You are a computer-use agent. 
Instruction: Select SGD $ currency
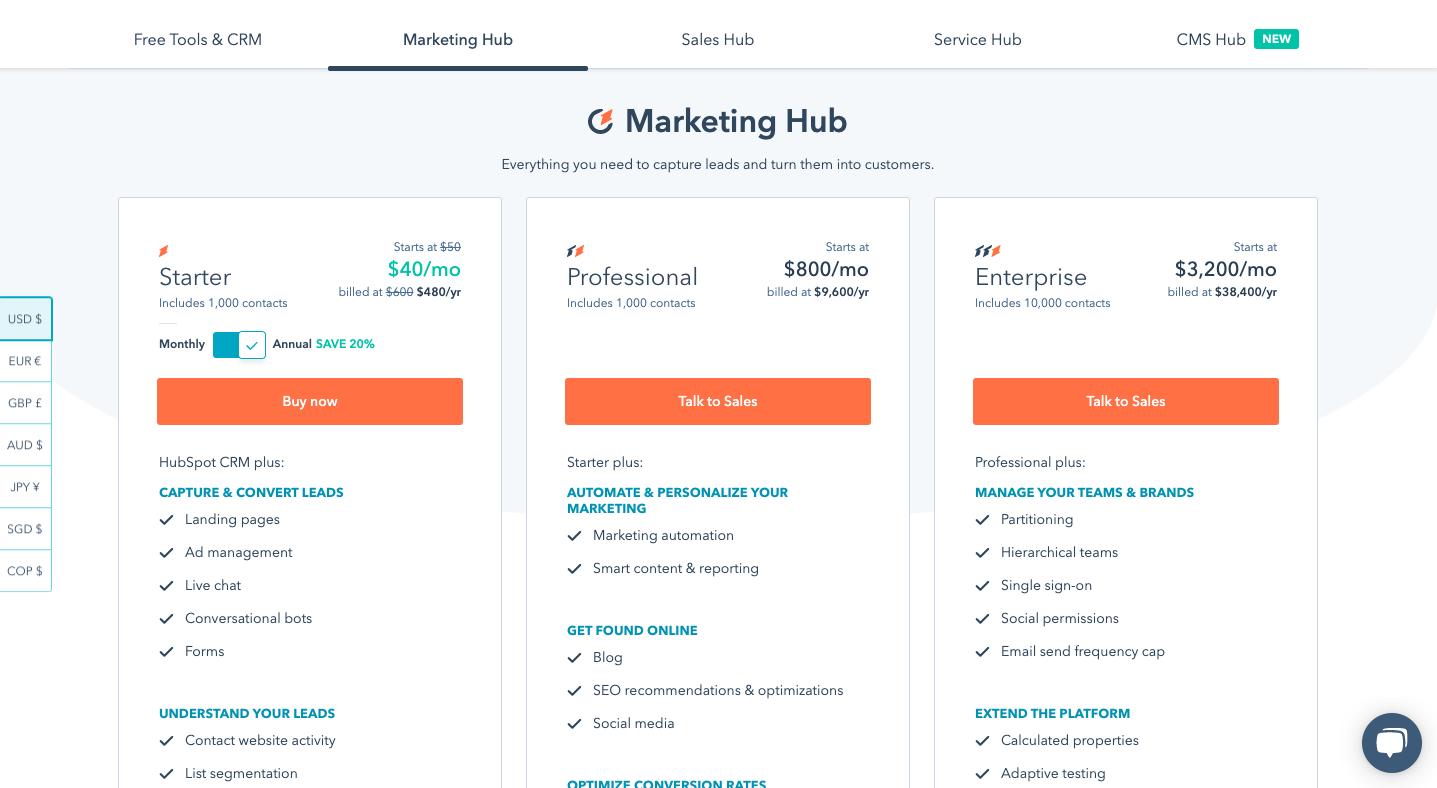coord(25,529)
